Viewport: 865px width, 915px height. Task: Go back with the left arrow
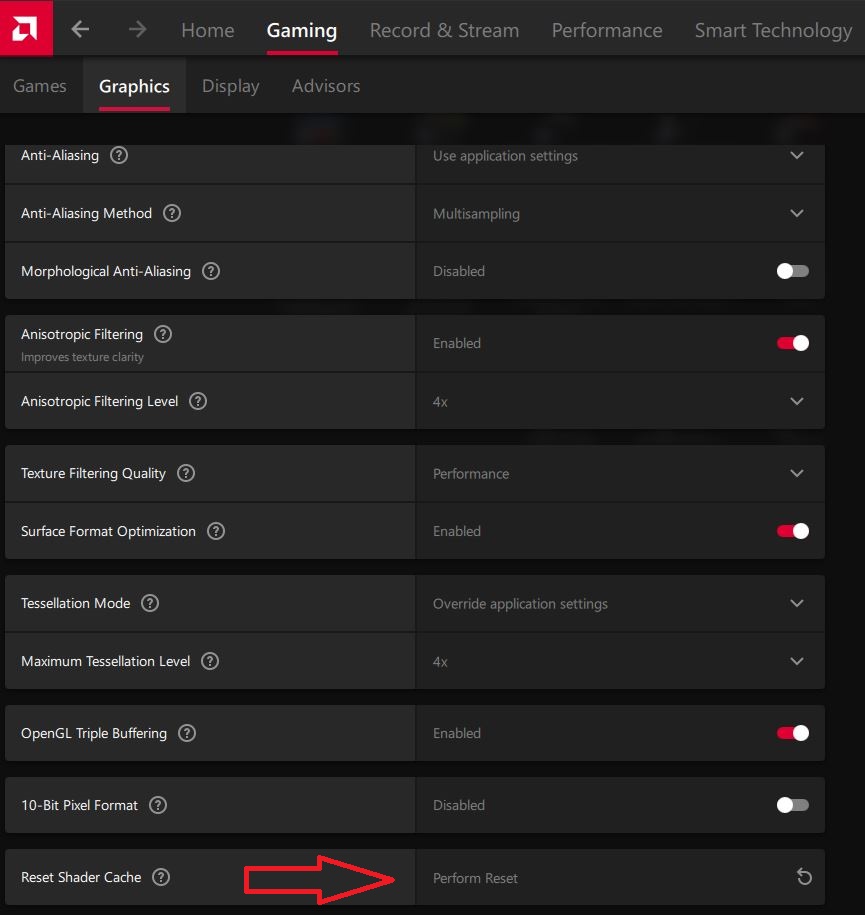[80, 29]
